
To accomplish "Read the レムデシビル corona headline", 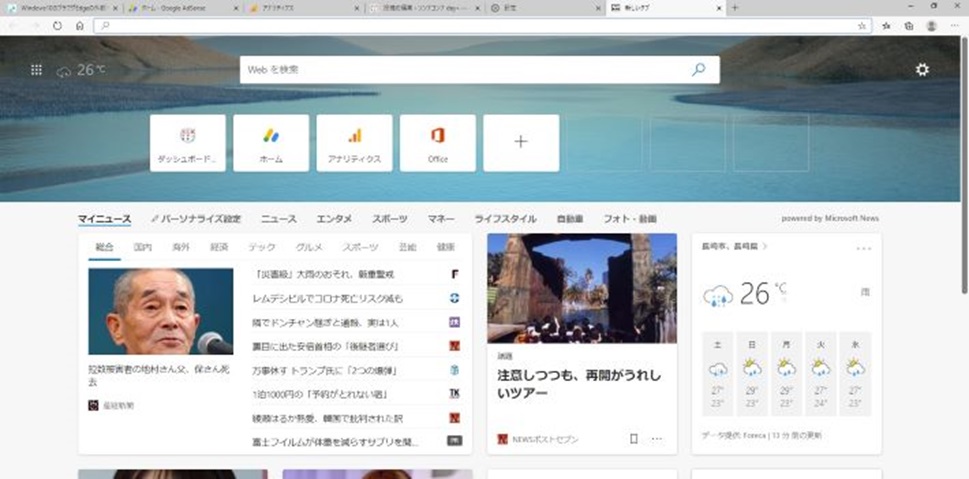I will [329, 298].
